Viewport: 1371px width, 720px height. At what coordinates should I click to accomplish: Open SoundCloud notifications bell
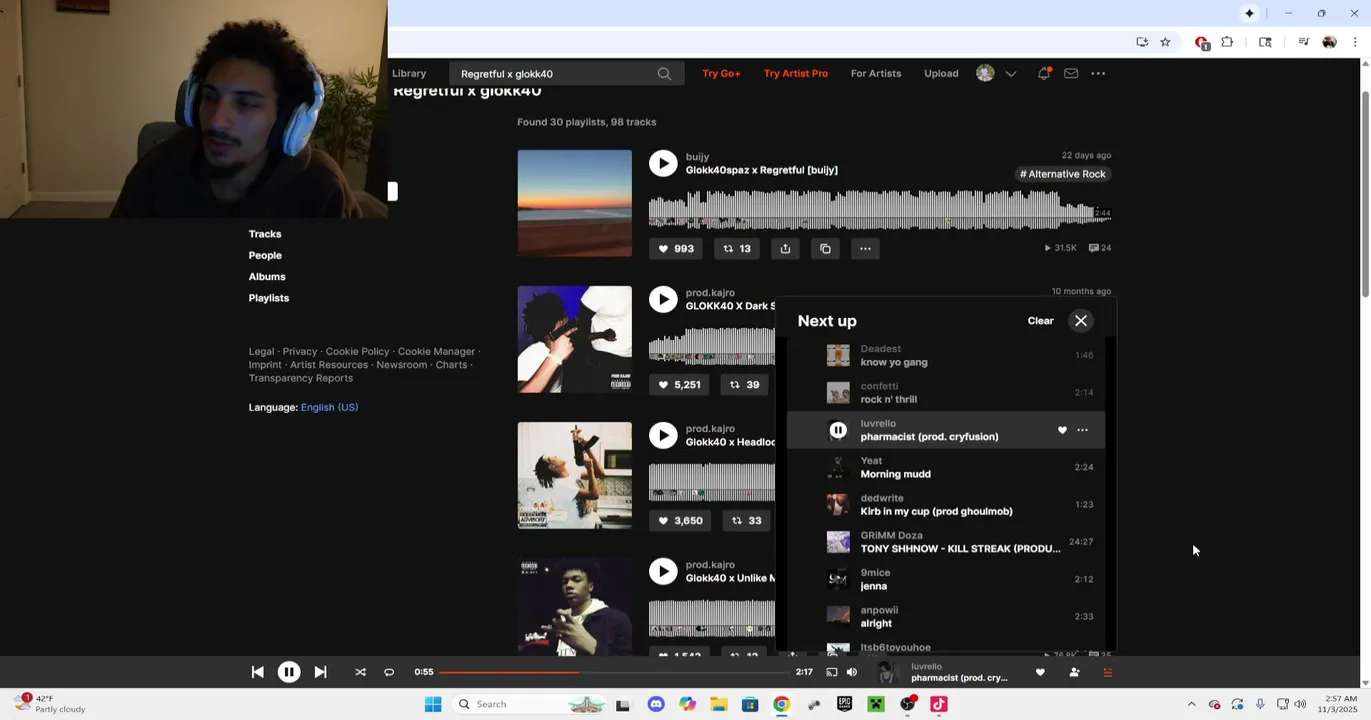coord(1044,73)
